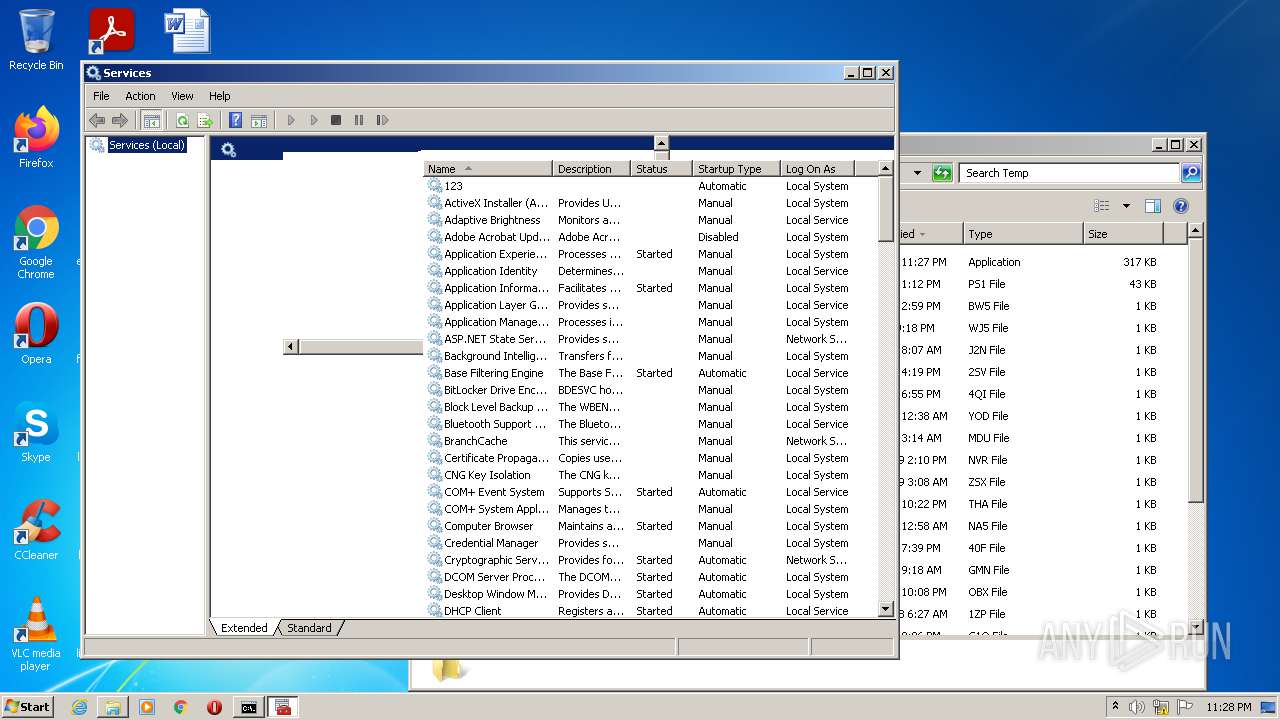Click gear icon of Cryptographic Services row
1280x720 pixels.
pos(435,560)
